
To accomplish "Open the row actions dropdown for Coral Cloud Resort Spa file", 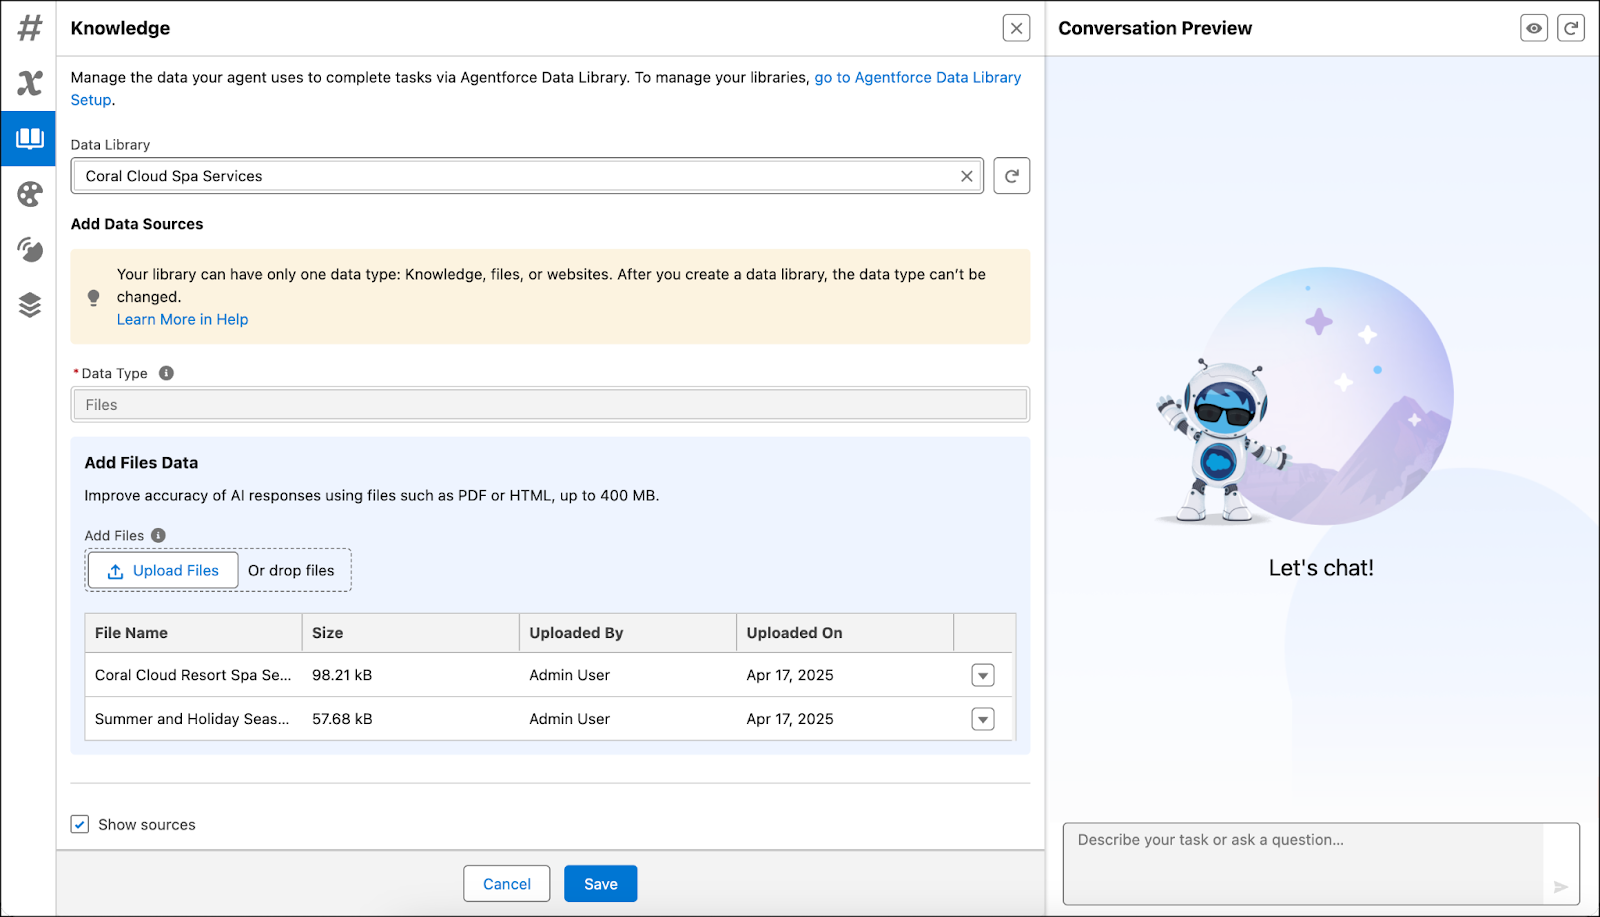I will (983, 675).
